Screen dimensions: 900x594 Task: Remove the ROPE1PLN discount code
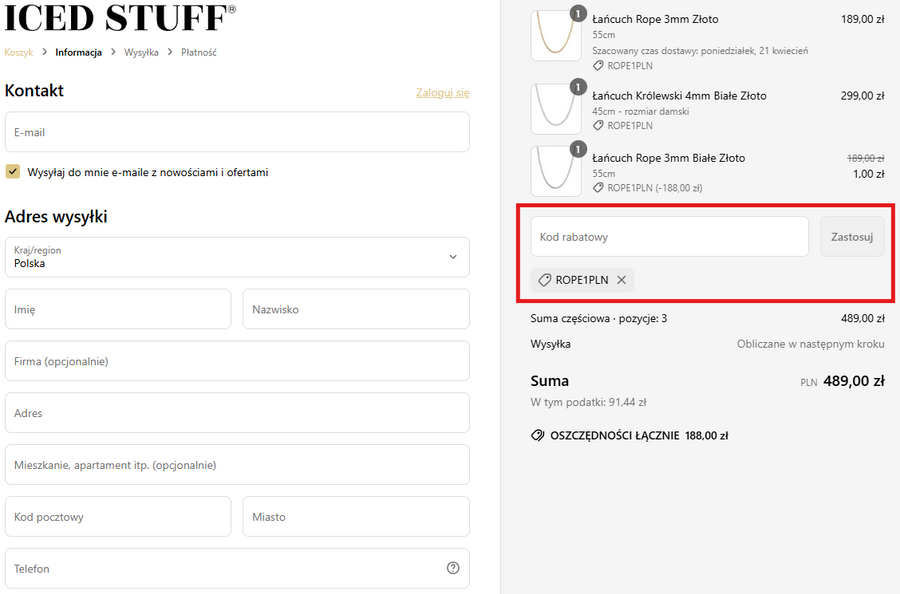coord(621,280)
